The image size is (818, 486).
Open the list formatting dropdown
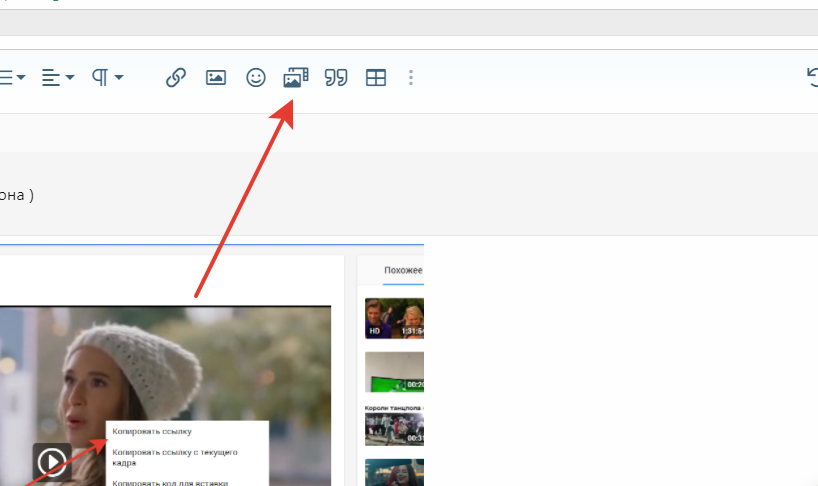(11, 78)
